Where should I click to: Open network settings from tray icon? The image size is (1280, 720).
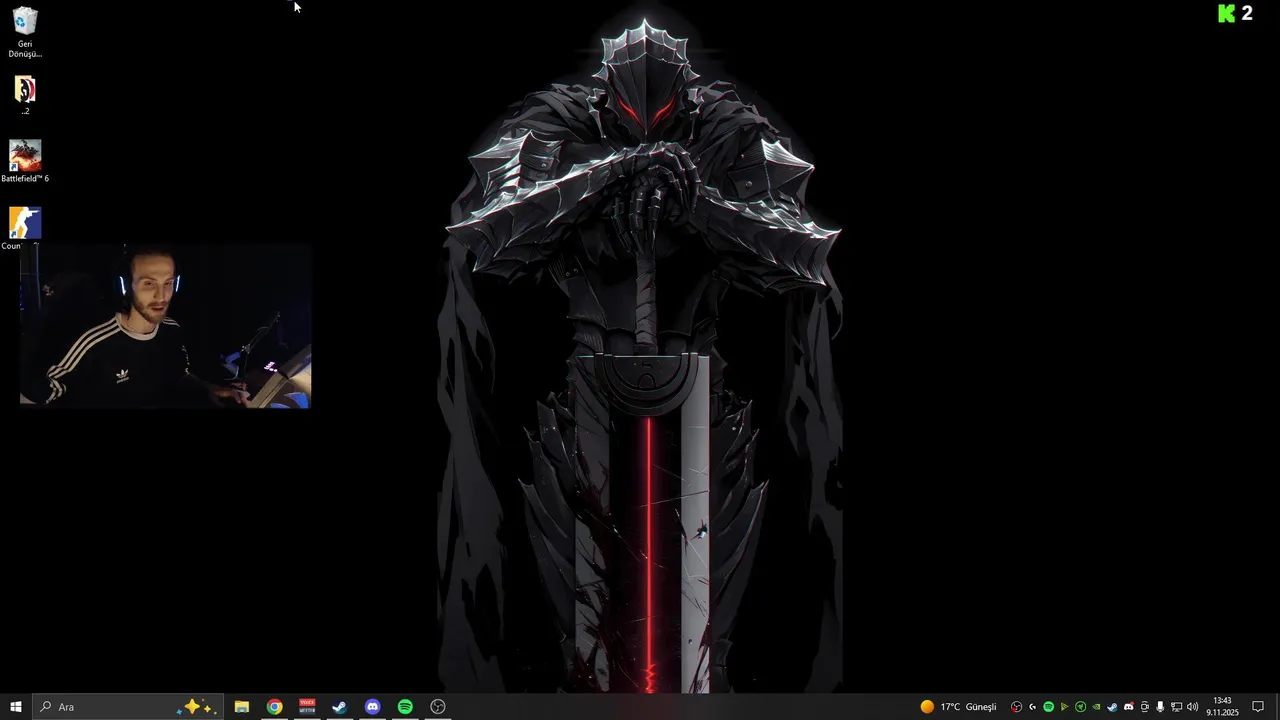[1177, 707]
